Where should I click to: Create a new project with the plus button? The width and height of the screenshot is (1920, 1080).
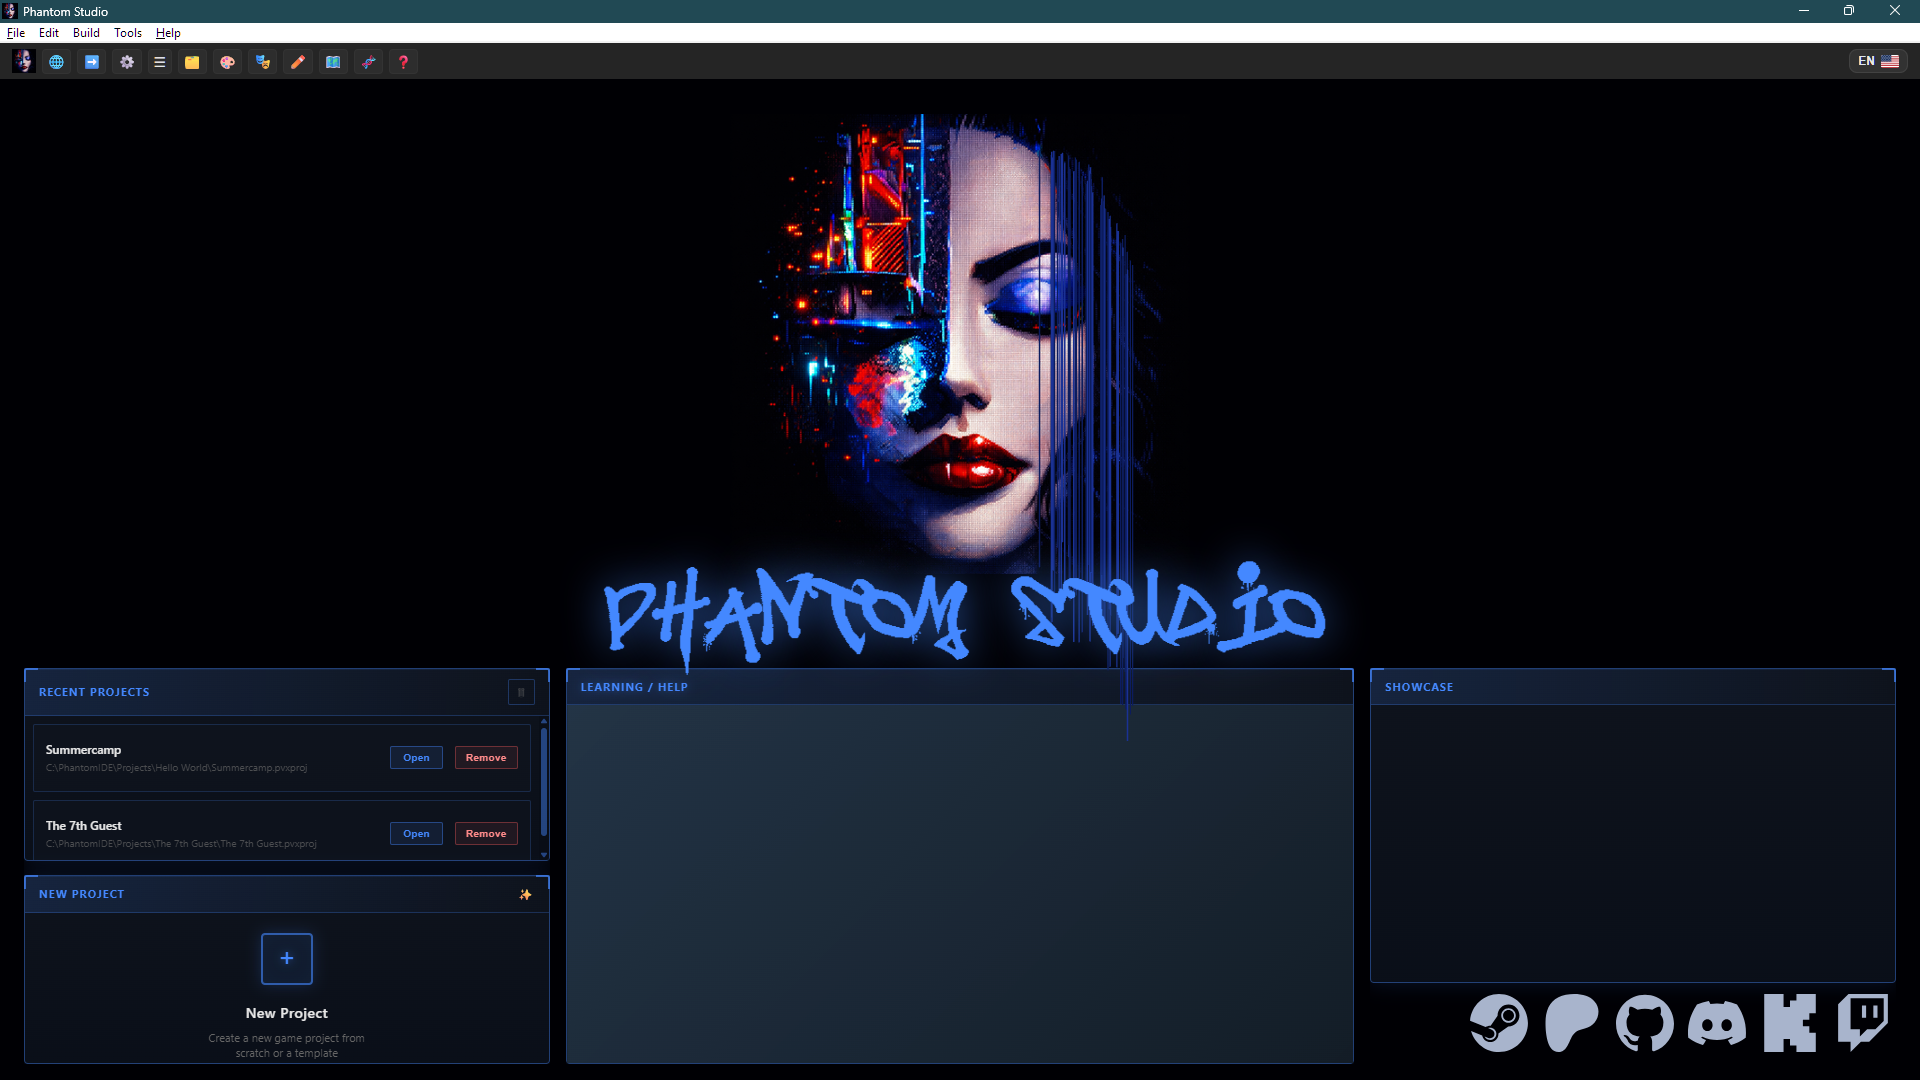coord(286,958)
